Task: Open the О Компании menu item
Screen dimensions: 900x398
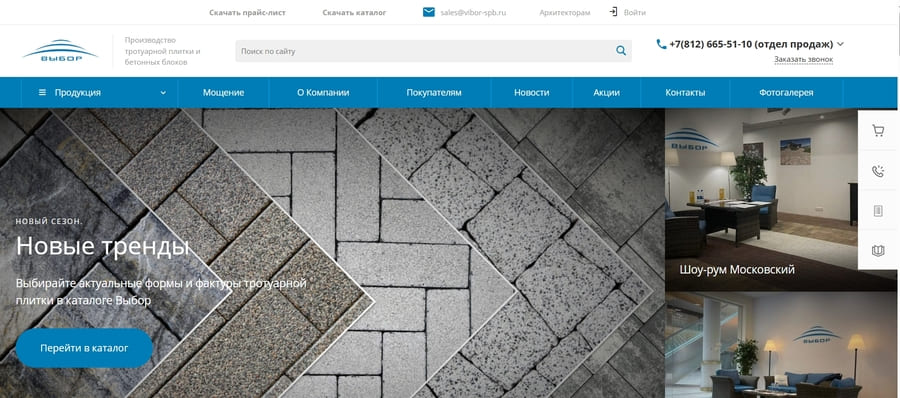Action: pos(323,92)
